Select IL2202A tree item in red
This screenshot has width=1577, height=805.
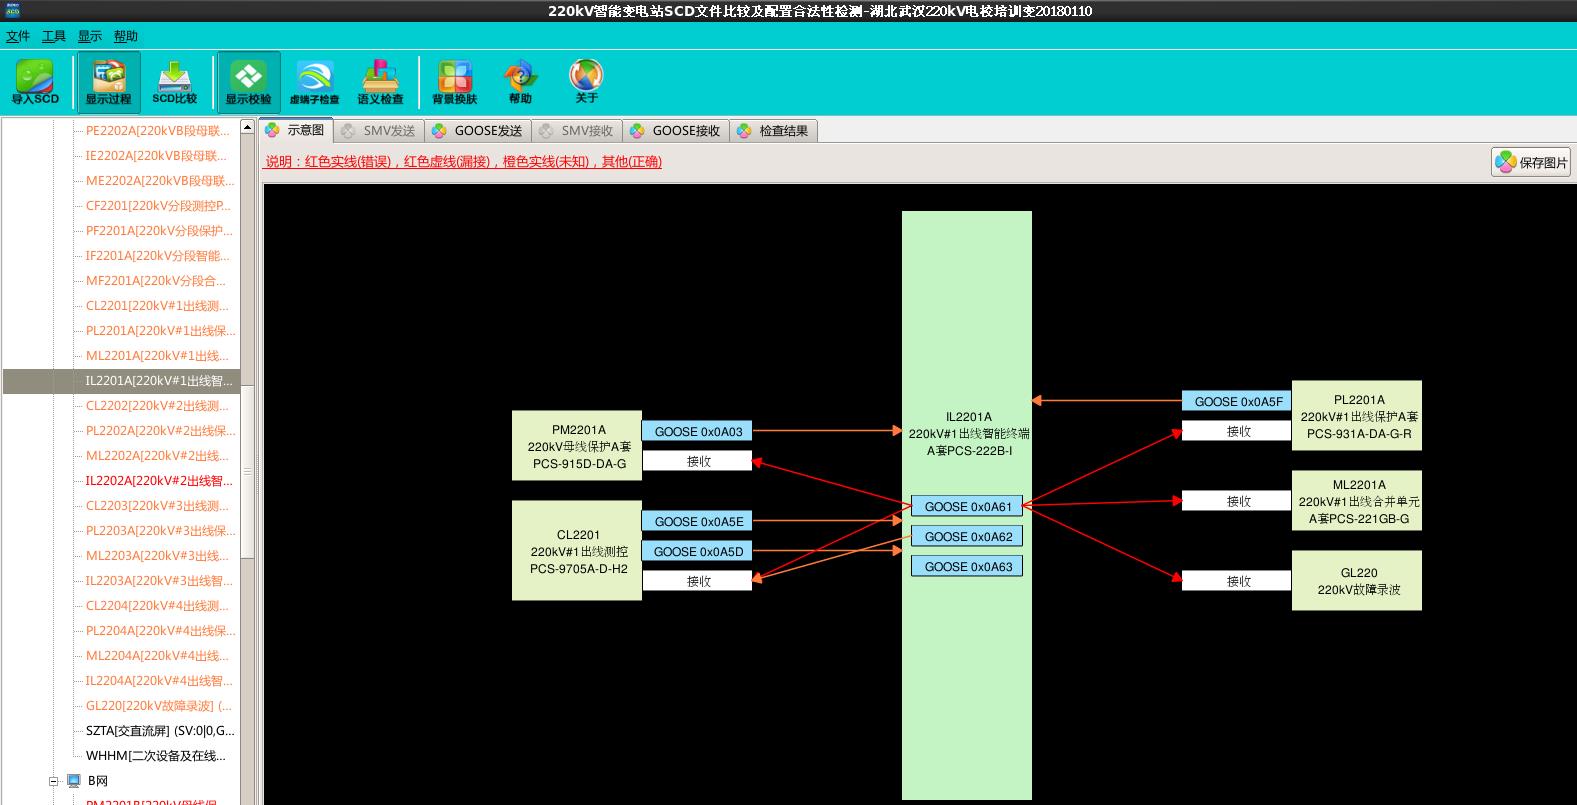click(x=158, y=481)
